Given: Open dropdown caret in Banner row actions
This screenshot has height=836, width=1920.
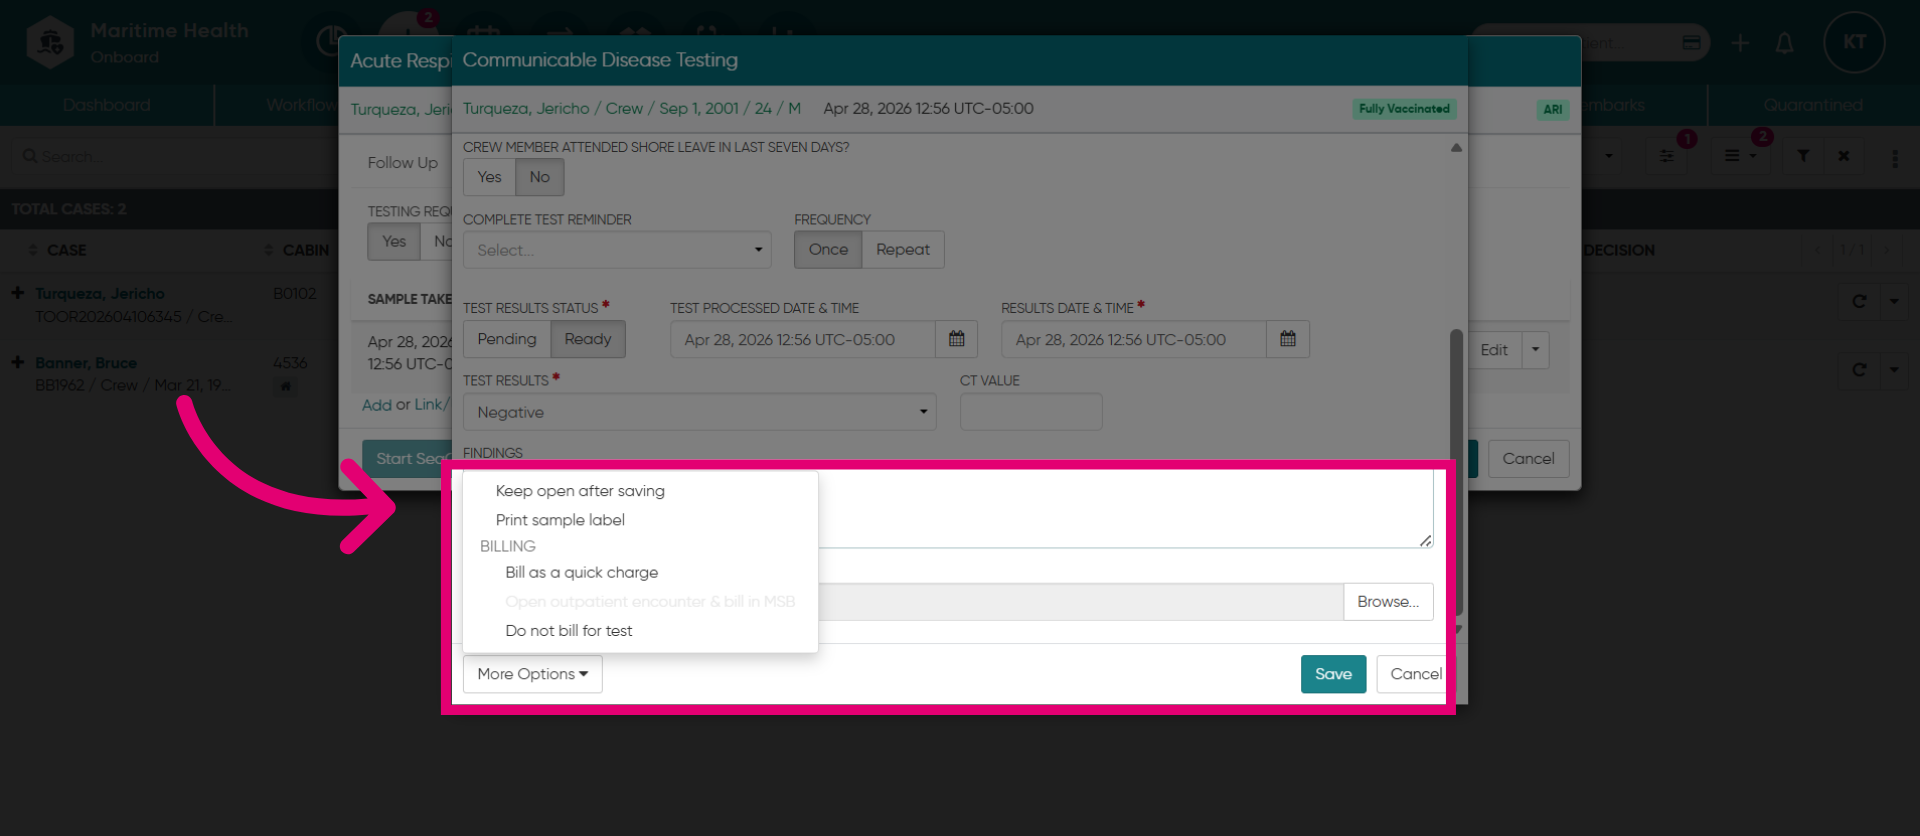Looking at the screenshot, I should [x=1894, y=370].
